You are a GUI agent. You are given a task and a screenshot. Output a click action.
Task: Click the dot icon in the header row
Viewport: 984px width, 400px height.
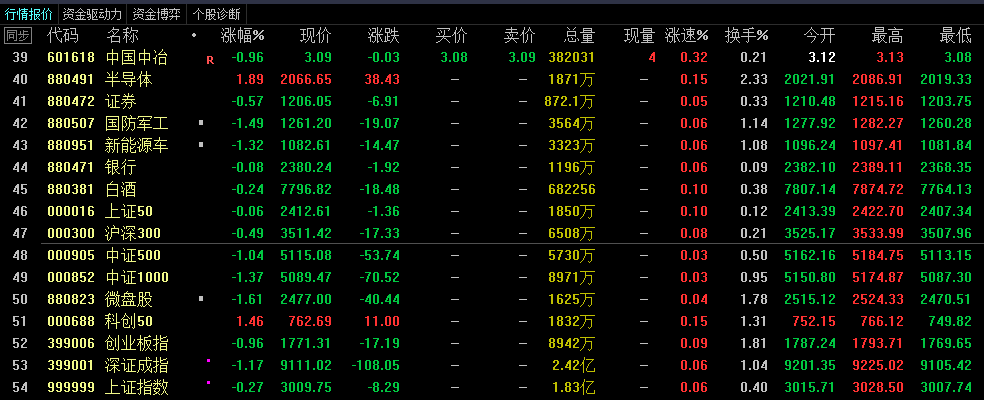point(194,35)
